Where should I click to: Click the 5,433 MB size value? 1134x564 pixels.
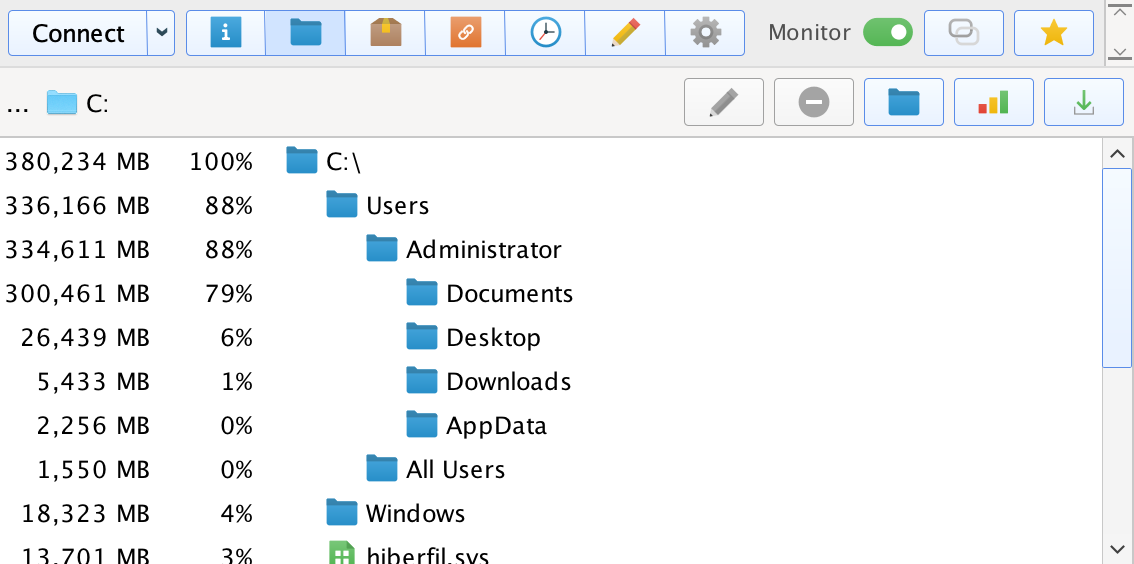click(x=93, y=382)
